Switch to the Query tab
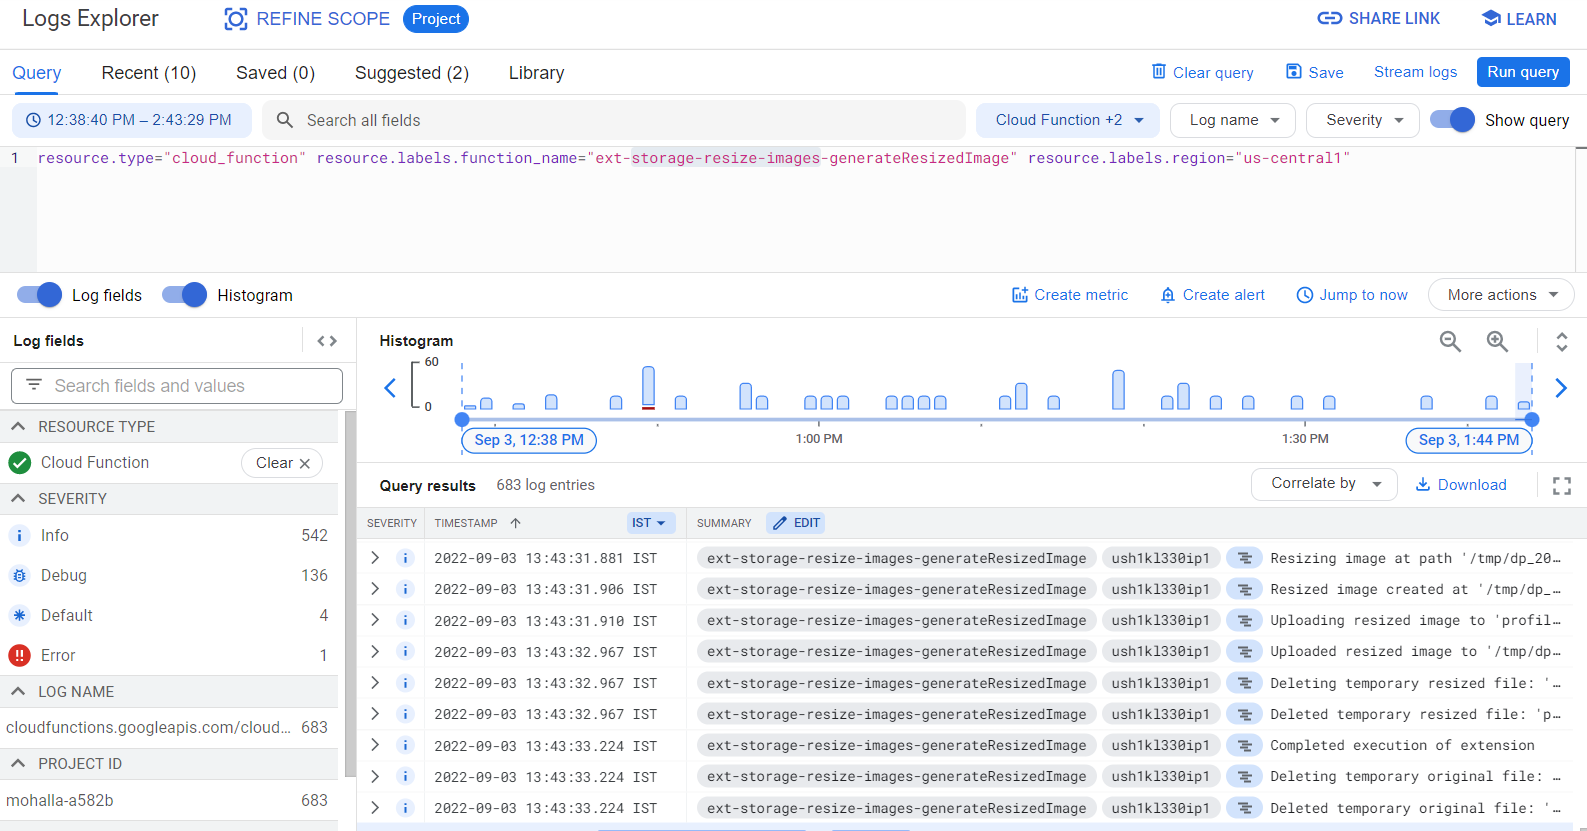 37,73
